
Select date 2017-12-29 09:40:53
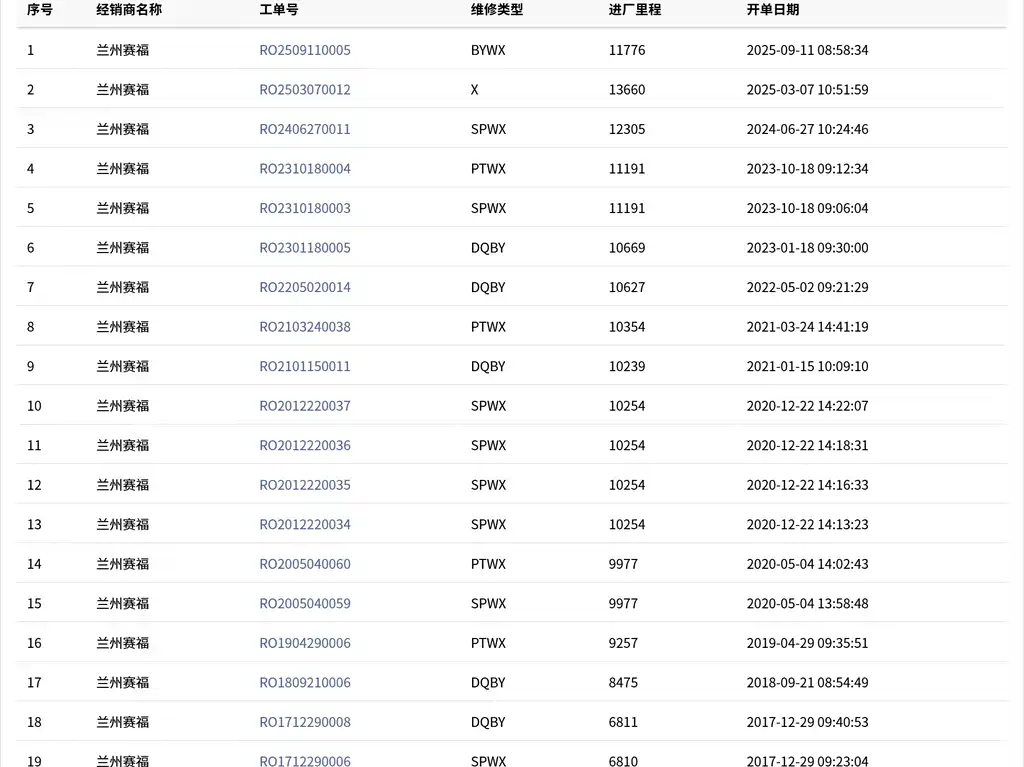tap(807, 722)
